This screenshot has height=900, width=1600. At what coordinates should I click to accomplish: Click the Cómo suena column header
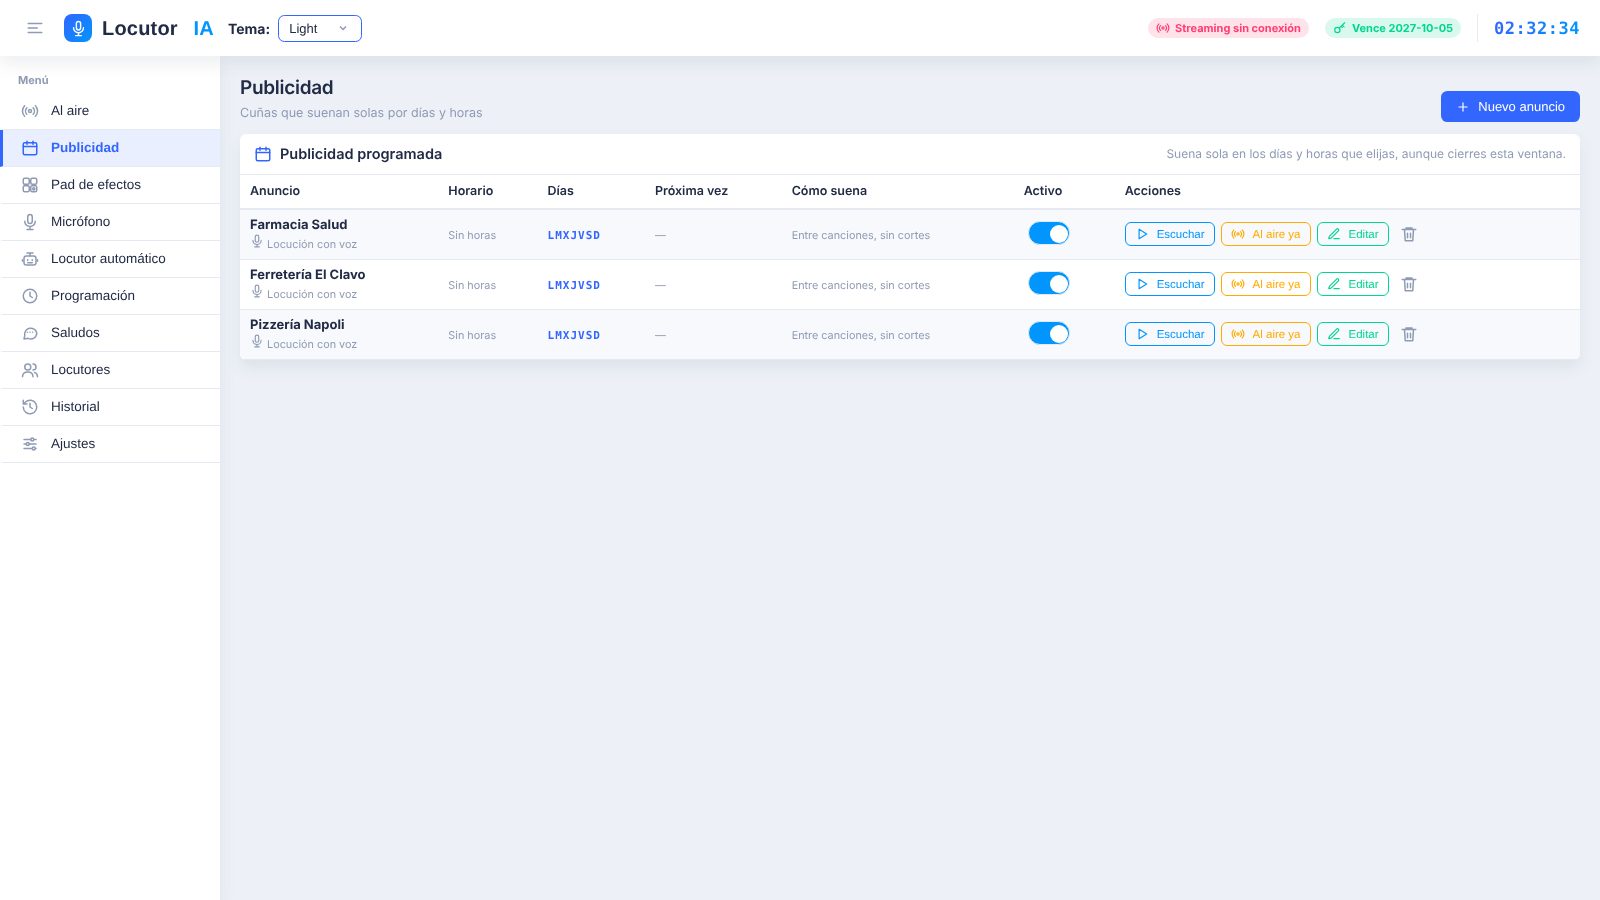829,191
